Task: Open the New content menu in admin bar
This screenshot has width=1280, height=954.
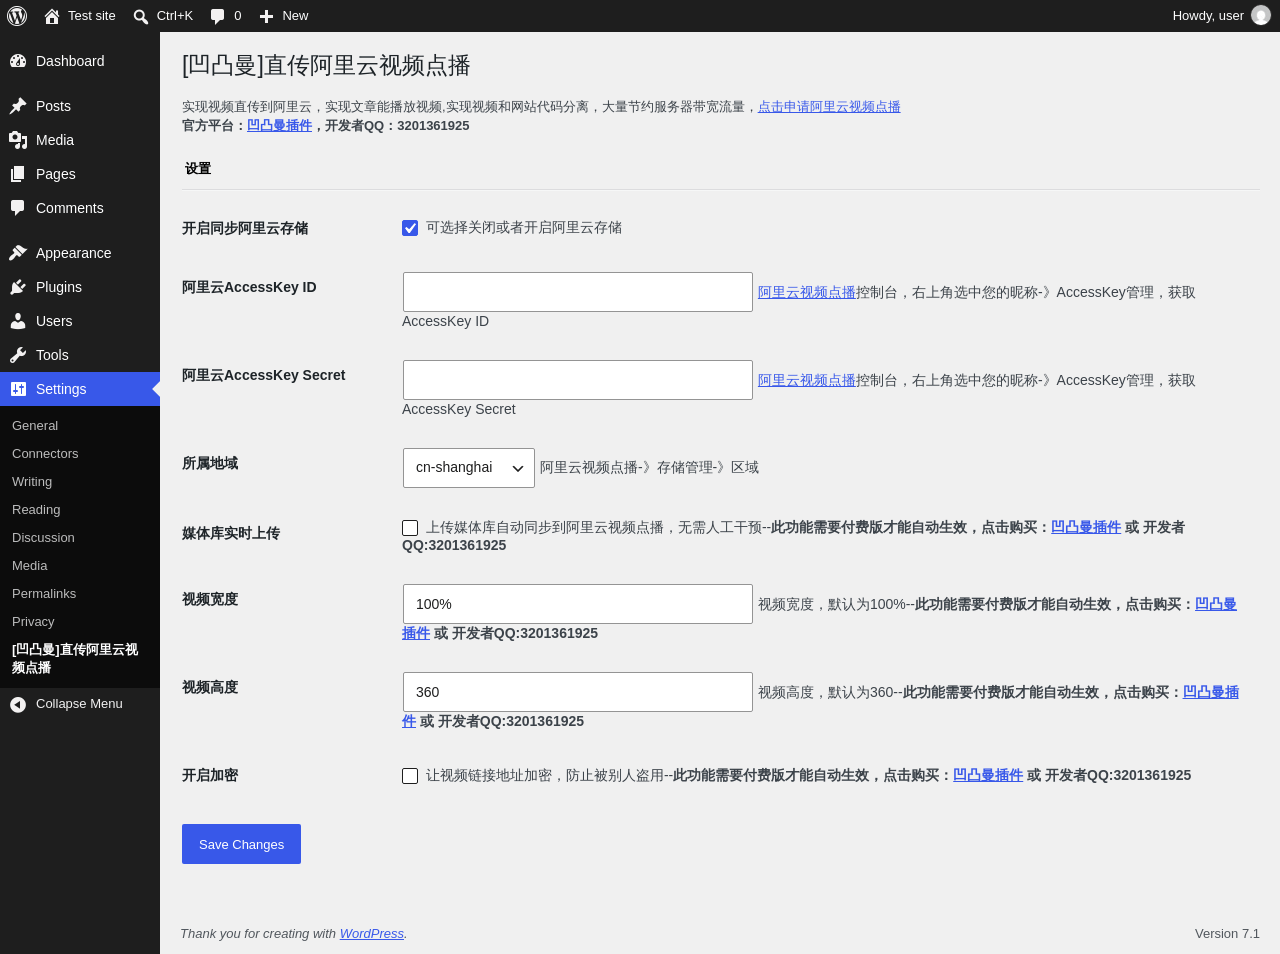Action: [x=283, y=16]
